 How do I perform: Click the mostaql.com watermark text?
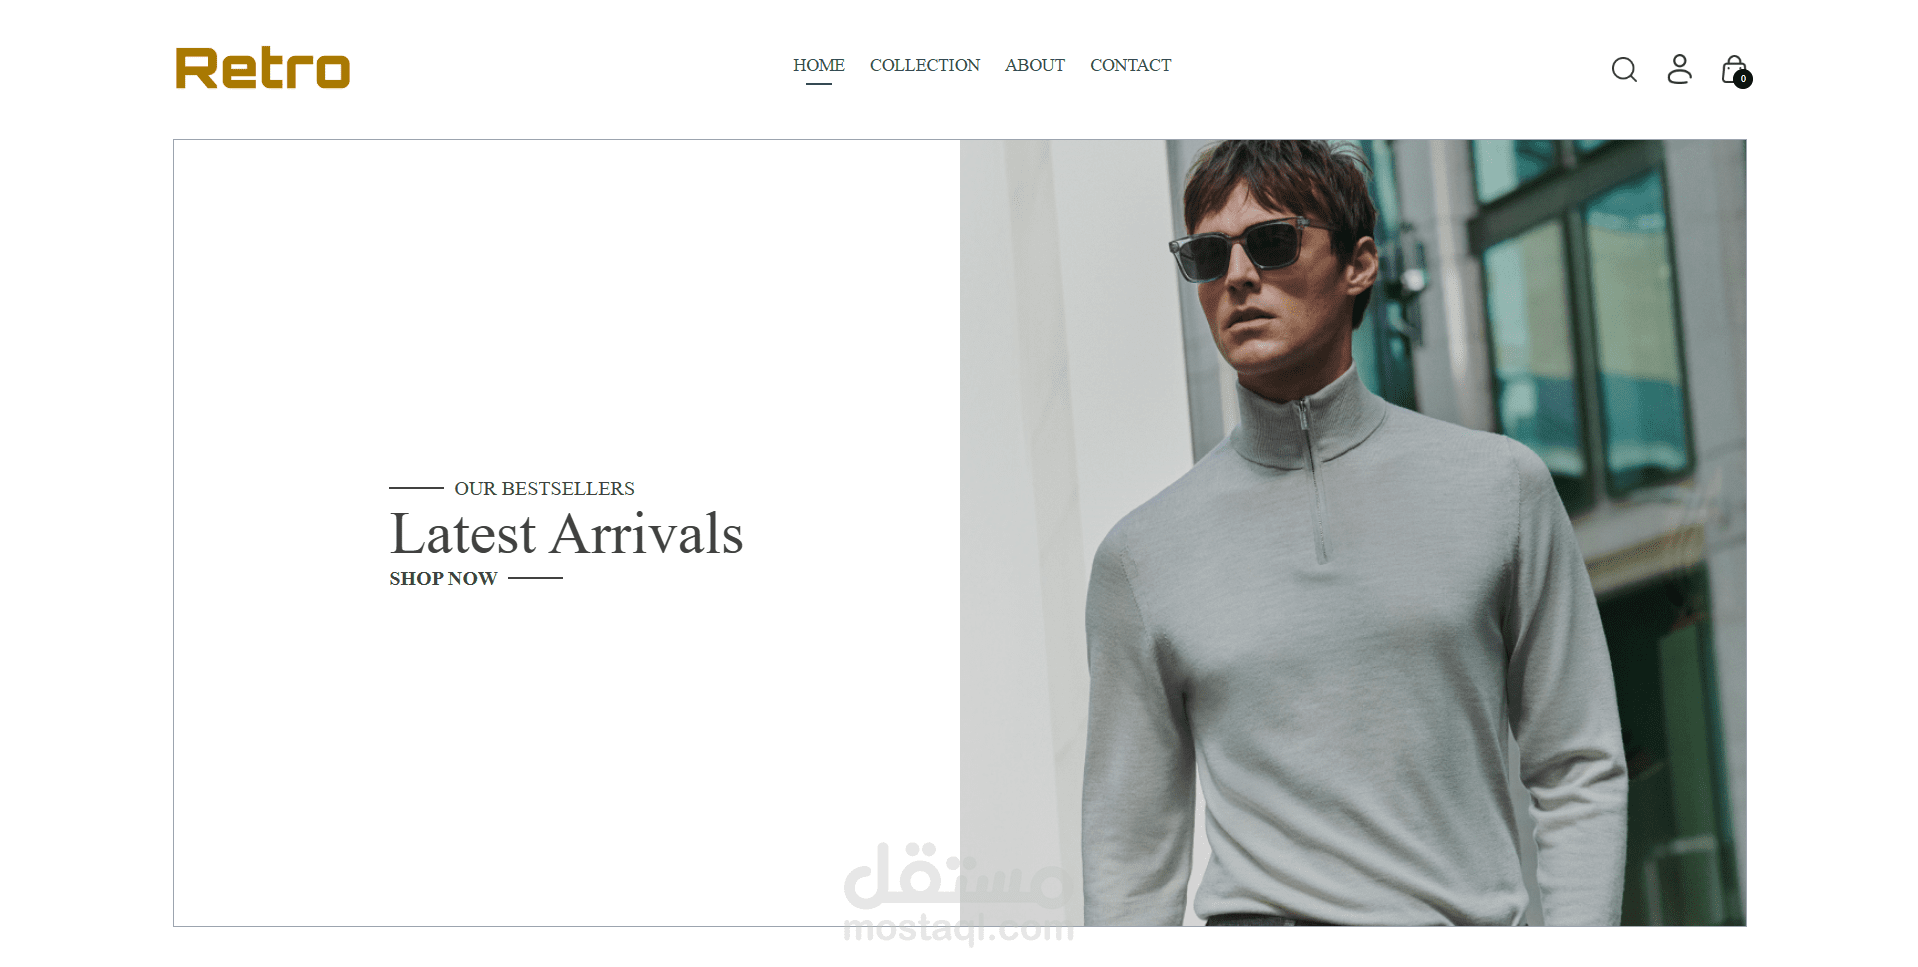pos(958,929)
